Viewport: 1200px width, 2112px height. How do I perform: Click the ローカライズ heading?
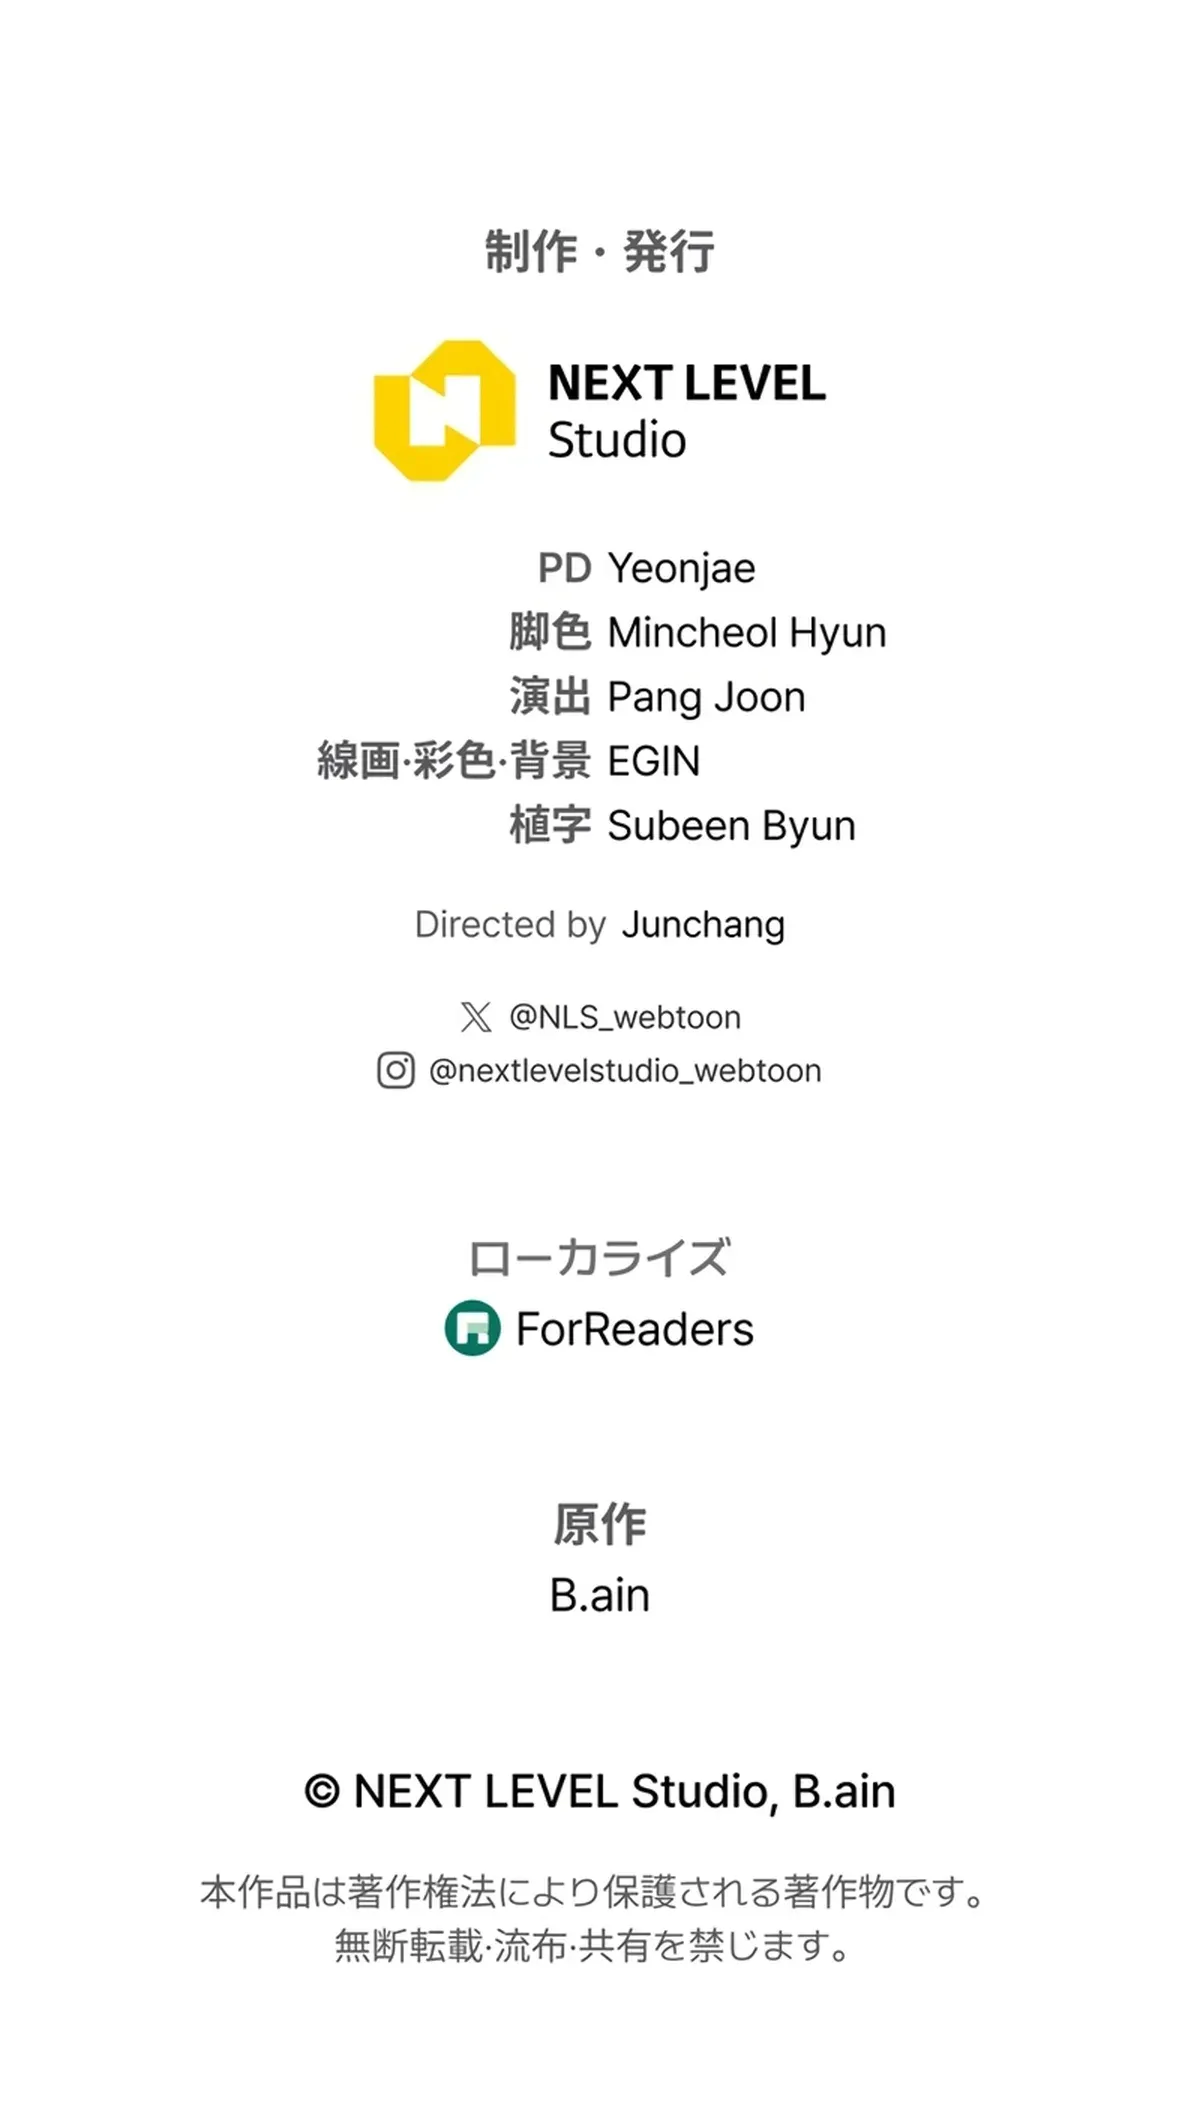pos(600,1258)
